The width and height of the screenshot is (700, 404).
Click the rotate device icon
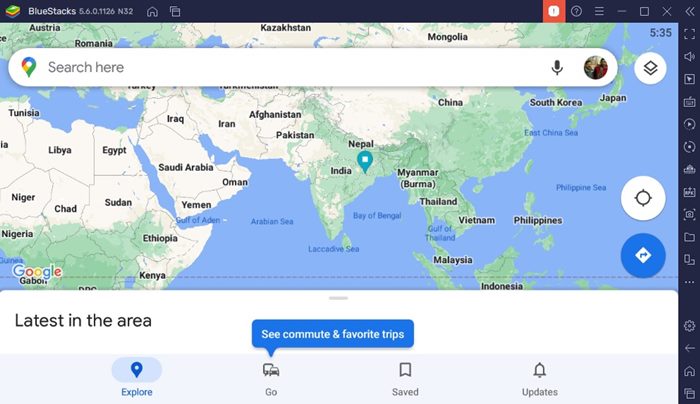689,260
